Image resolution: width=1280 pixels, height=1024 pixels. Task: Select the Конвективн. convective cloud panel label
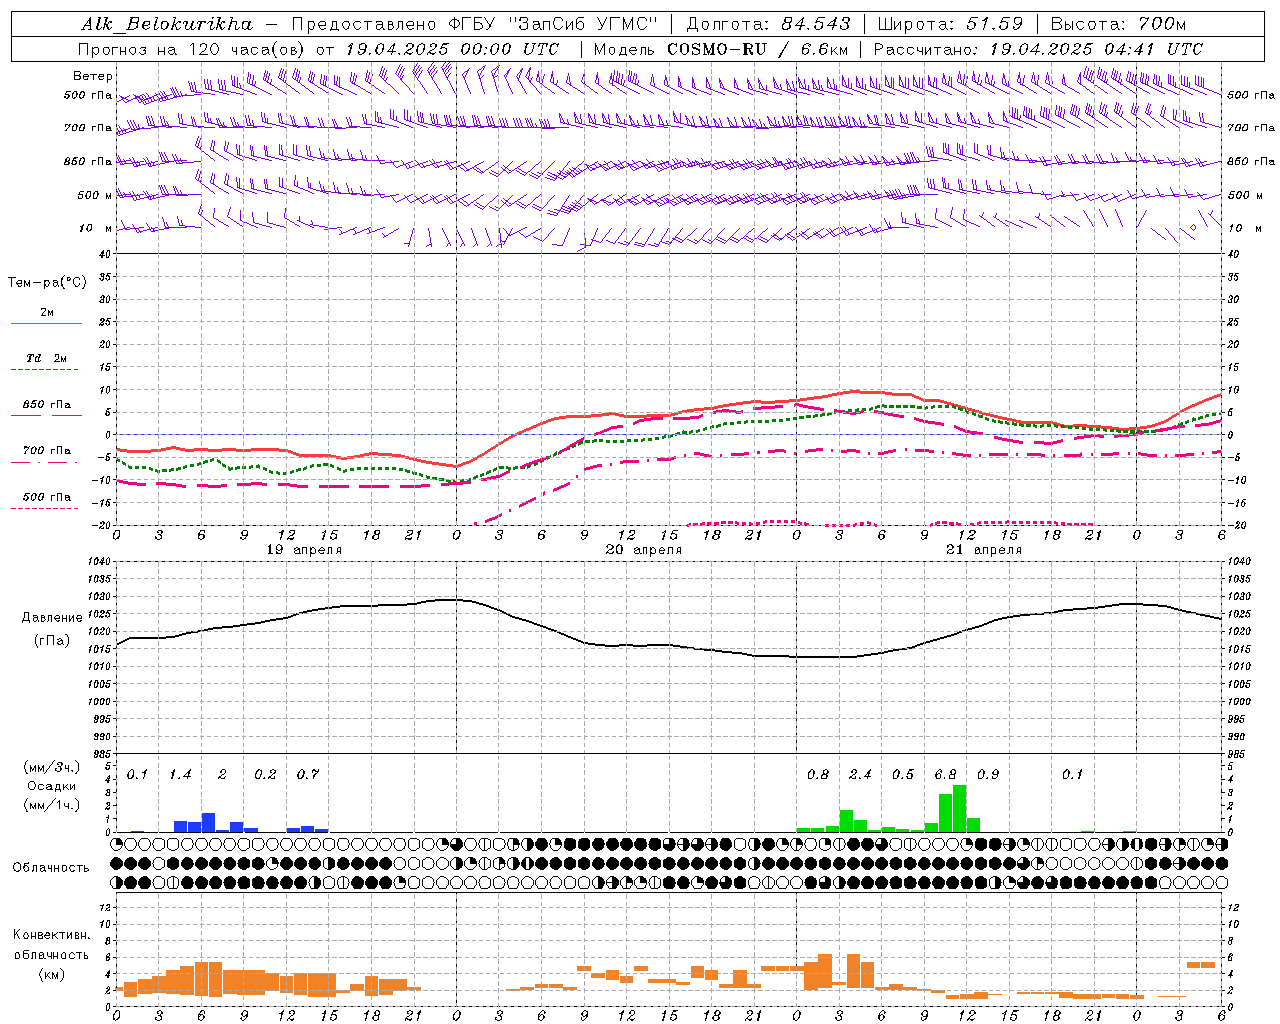pyautogui.click(x=51, y=935)
